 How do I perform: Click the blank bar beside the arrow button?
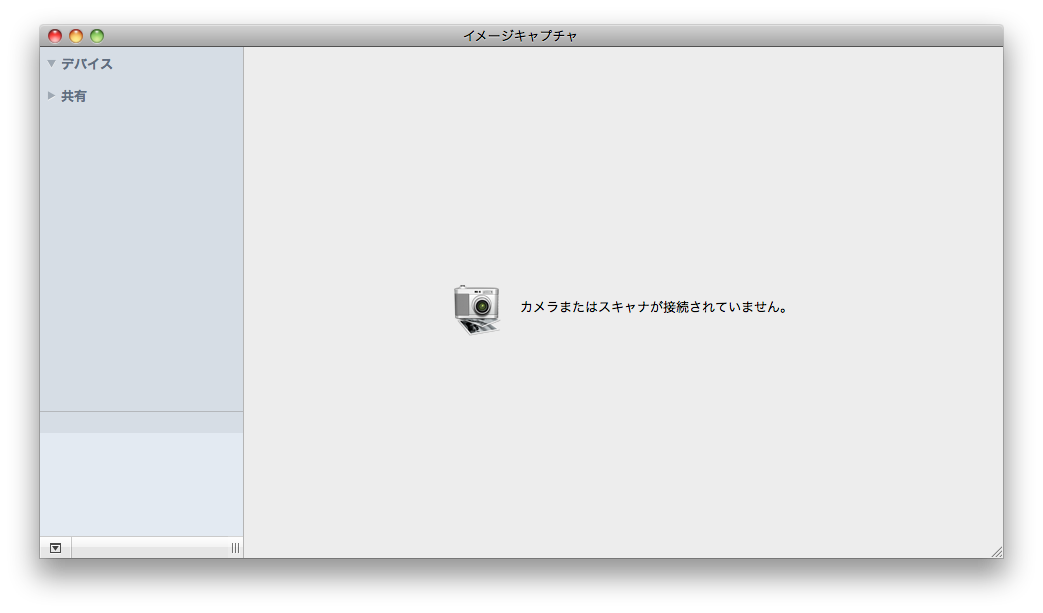pos(150,548)
